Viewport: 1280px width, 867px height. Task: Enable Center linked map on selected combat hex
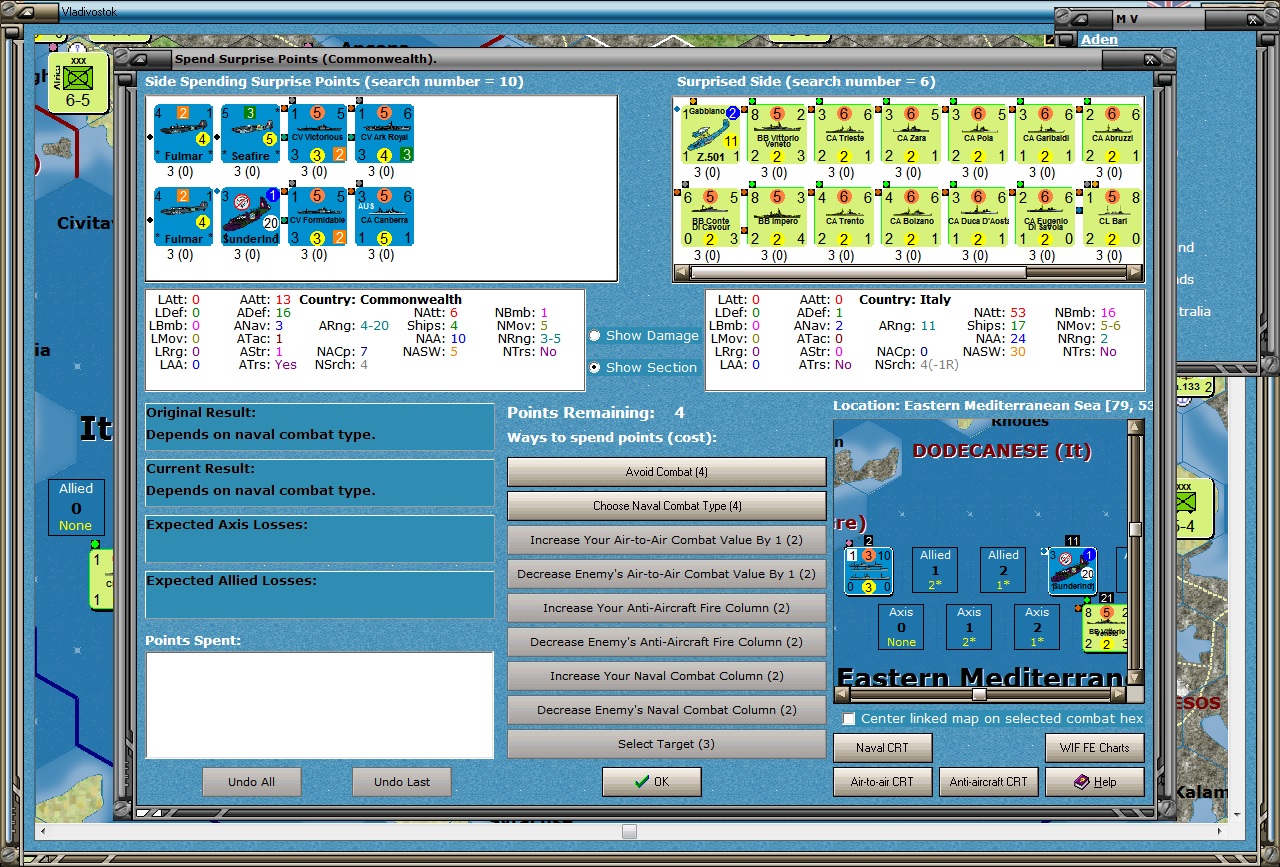click(849, 719)
